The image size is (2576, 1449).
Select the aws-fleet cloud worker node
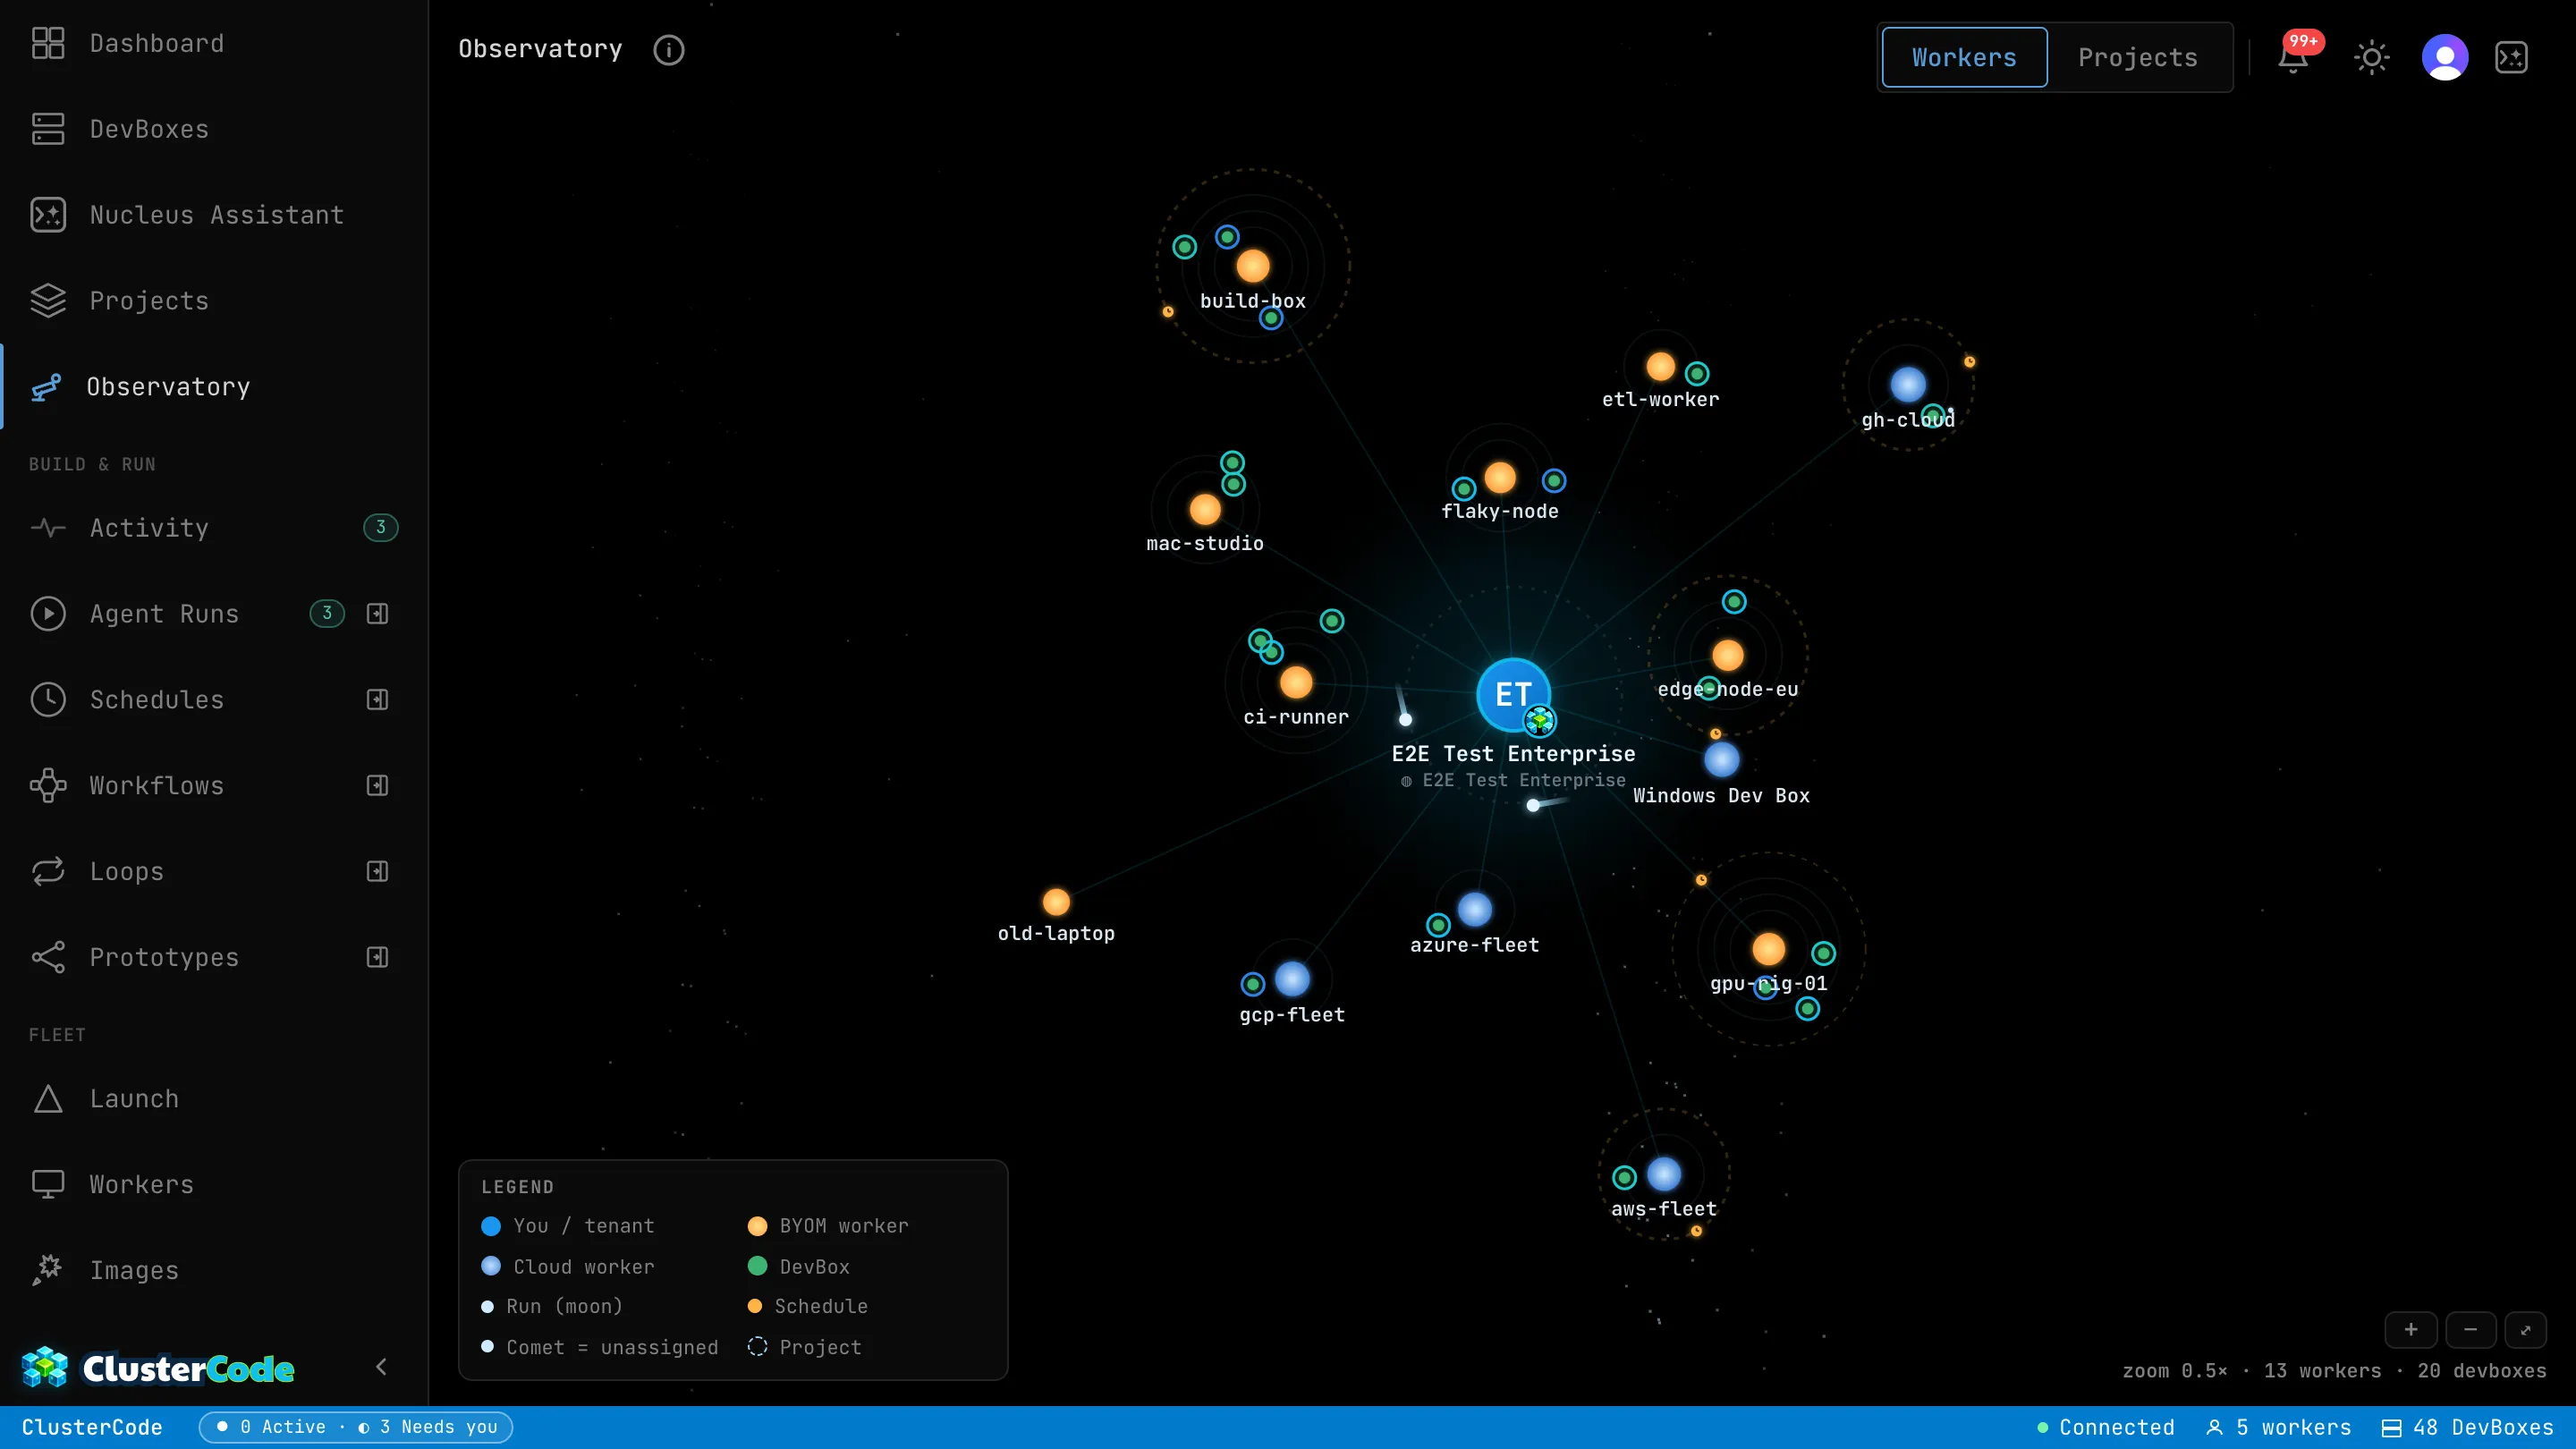[1664, 1174]
